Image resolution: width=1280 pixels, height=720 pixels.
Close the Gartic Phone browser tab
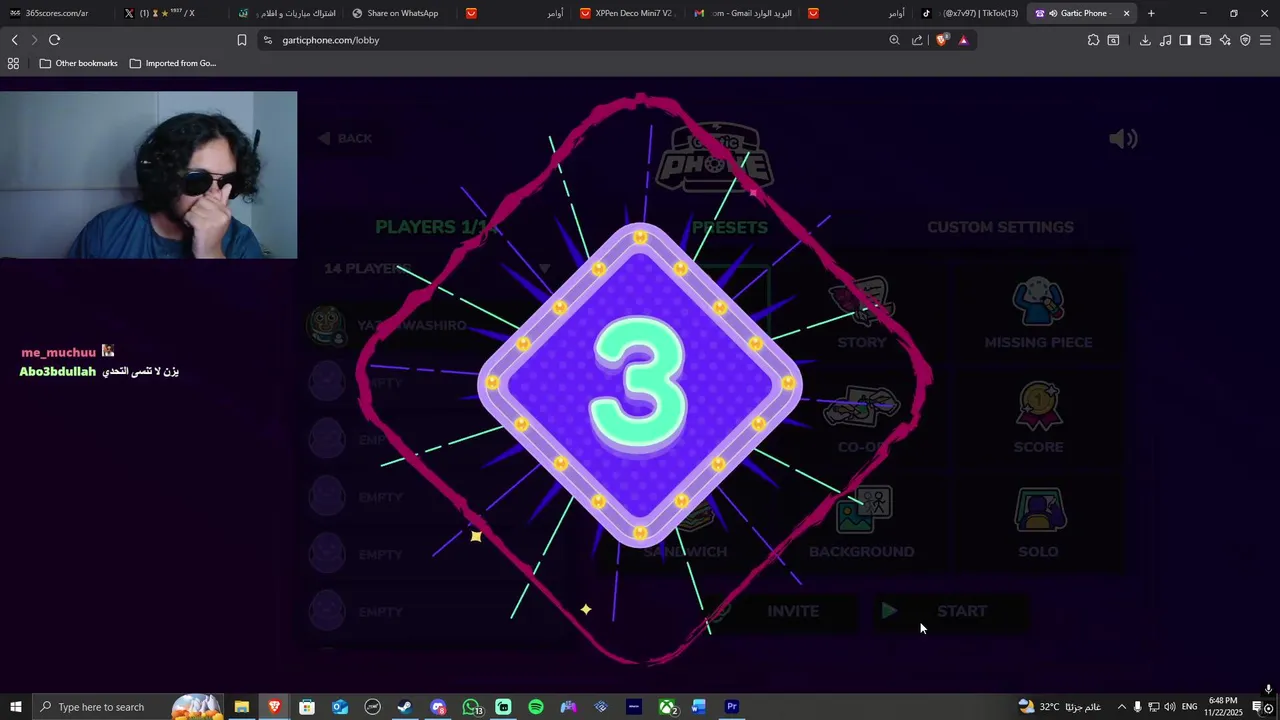1126,13
